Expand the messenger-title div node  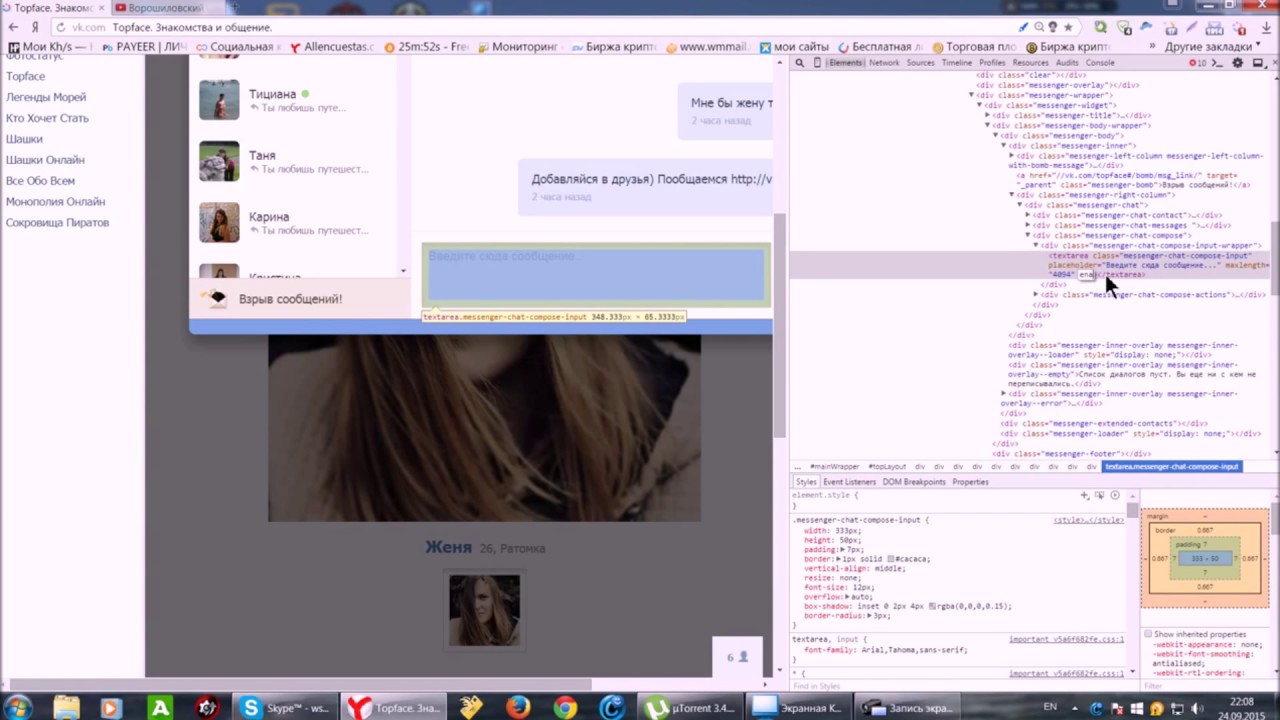coord(987,115)
